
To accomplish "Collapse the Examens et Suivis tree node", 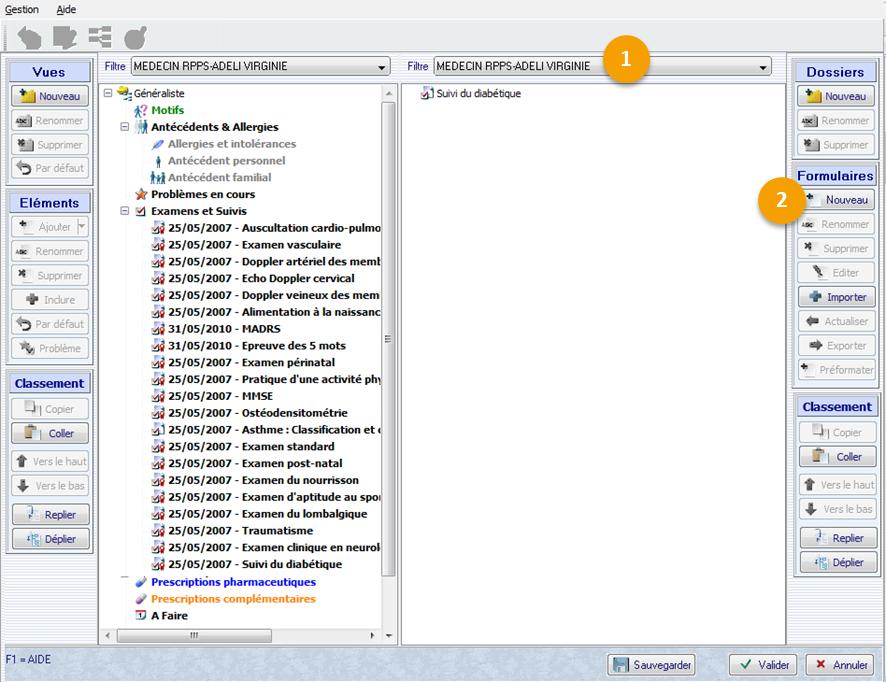I will (125, 211).
